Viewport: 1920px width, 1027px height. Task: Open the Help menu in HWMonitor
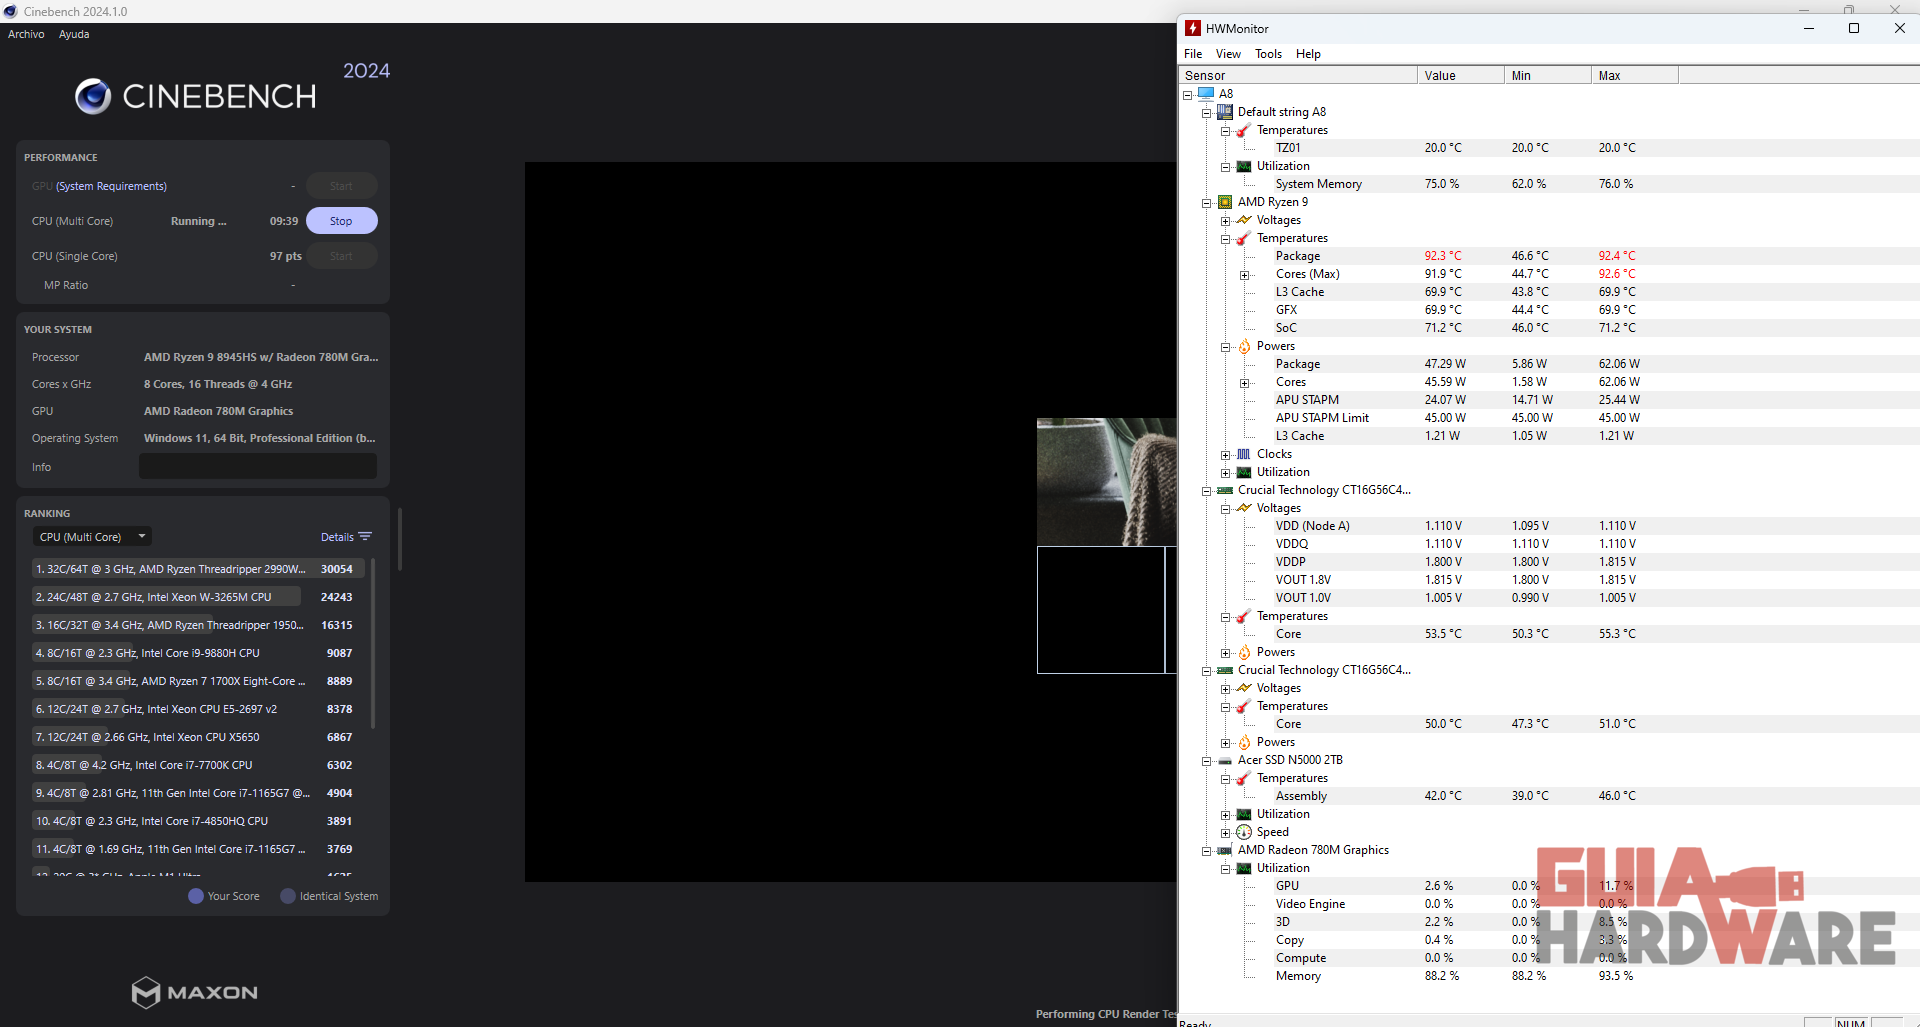pyautogui.click(x=1308, y=54)
